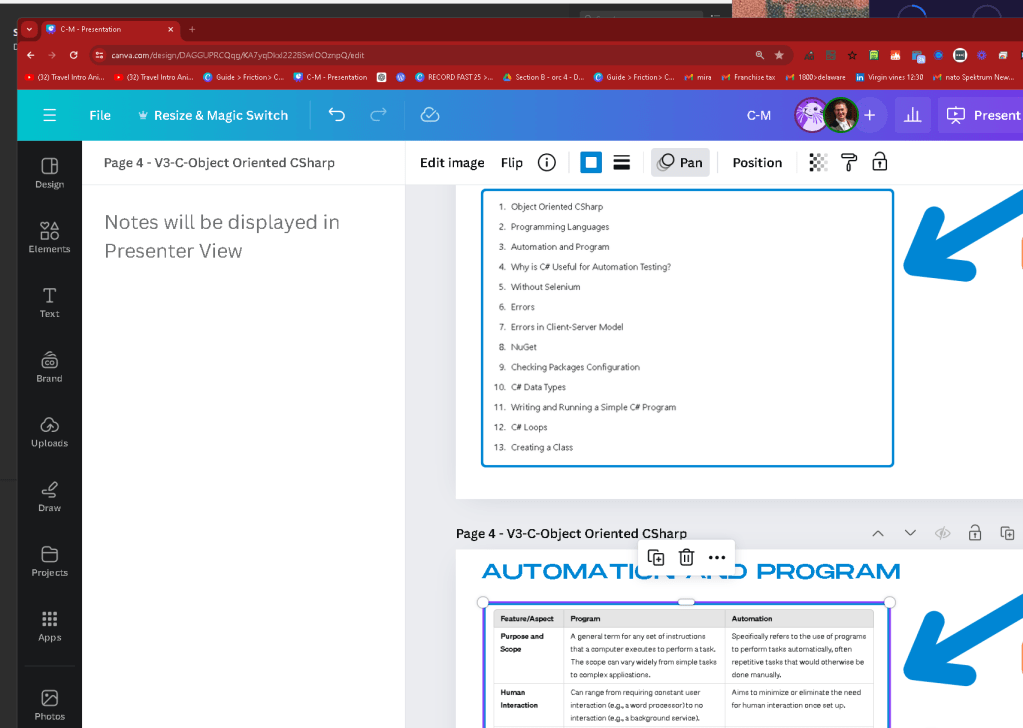Move Page 4 up with the chevron

(878, 534)
